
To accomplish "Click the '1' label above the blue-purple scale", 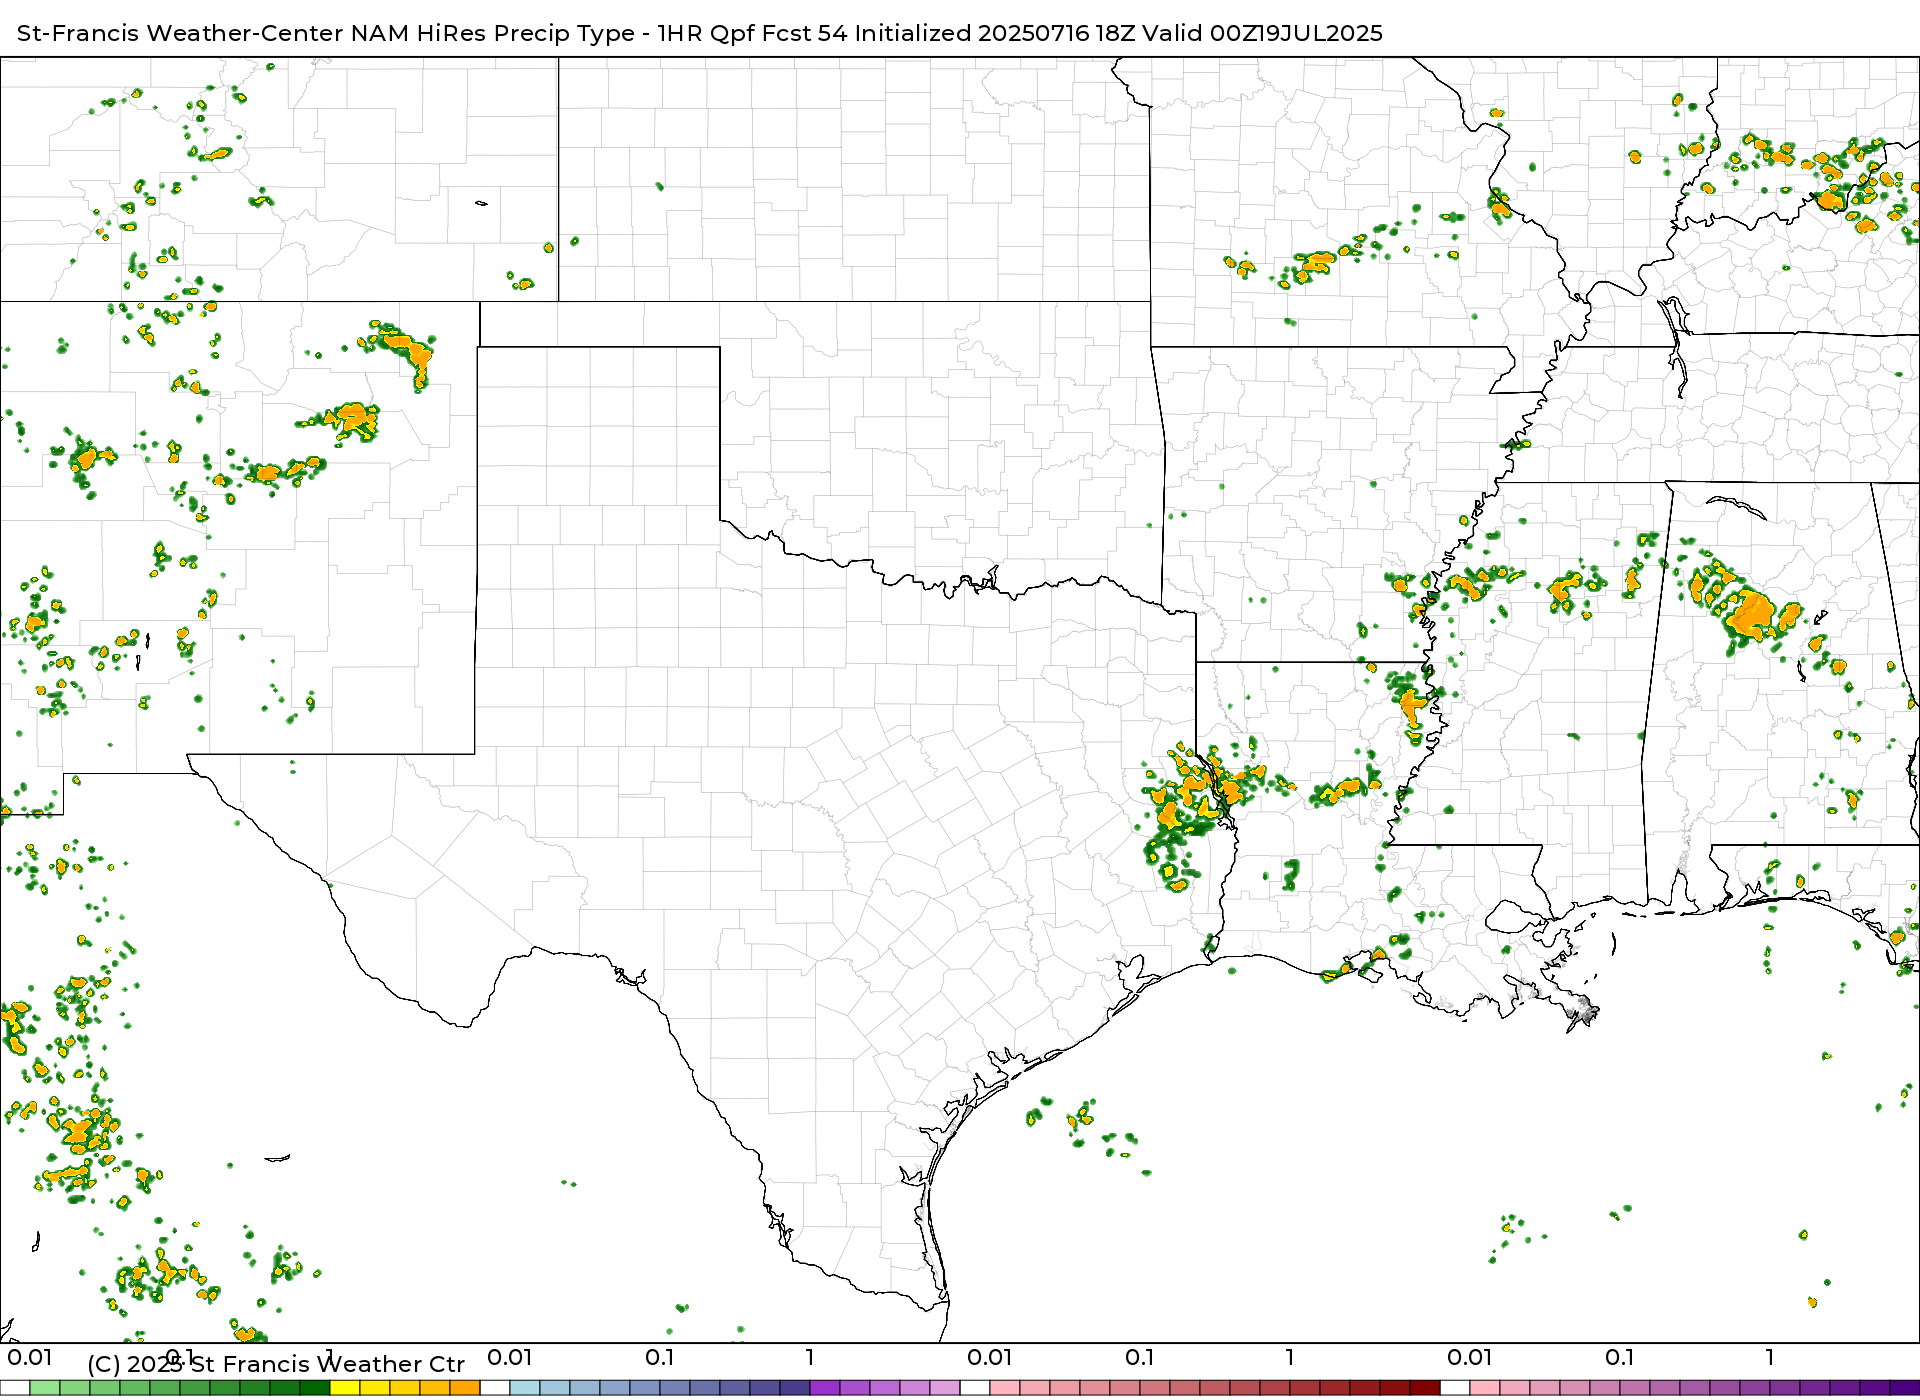I will pyautogui.click(x=810, y=1357).
